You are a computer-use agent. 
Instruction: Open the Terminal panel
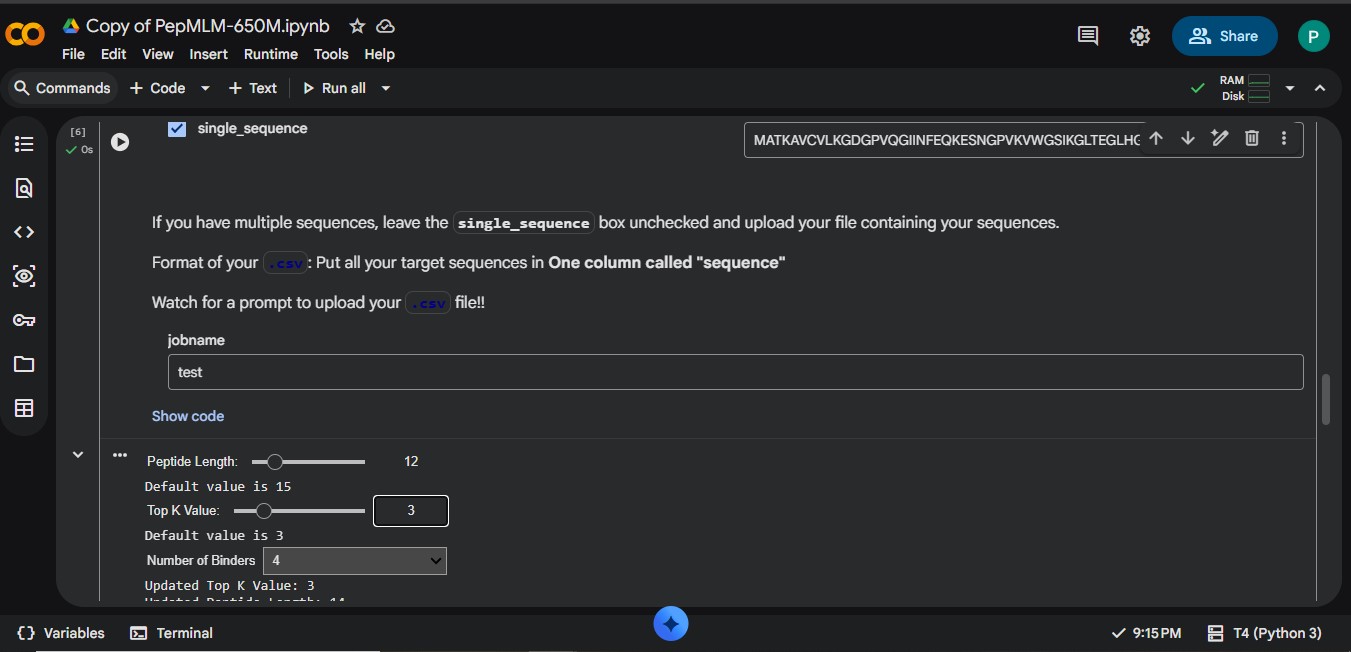[171, 633]
